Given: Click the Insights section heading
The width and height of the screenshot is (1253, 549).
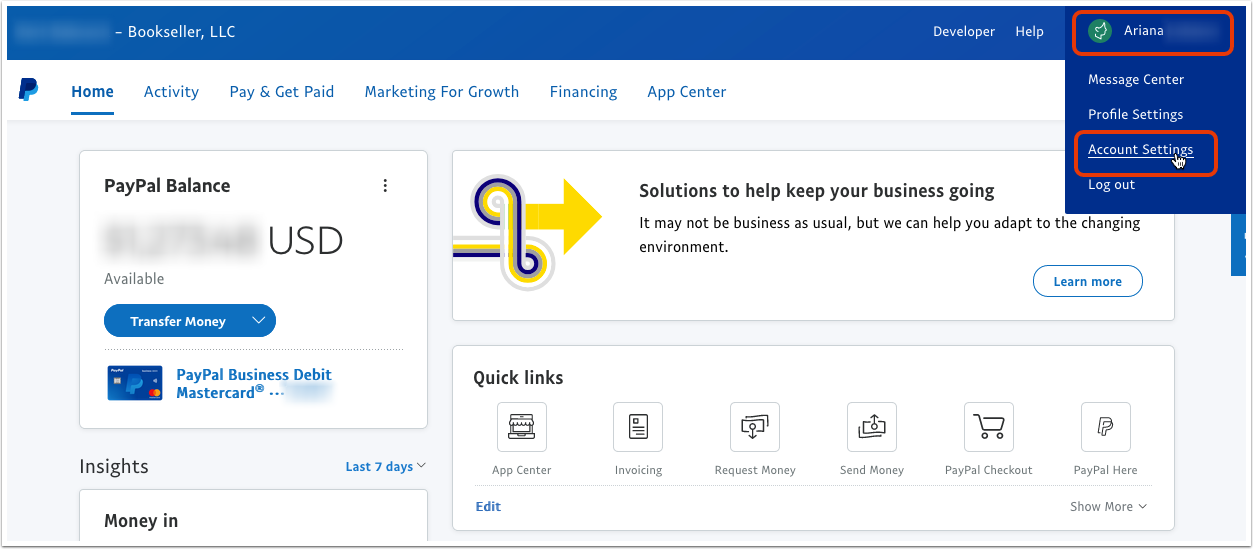Looking at the screenshot, I should pyautogui.click(x=114, y=467).
